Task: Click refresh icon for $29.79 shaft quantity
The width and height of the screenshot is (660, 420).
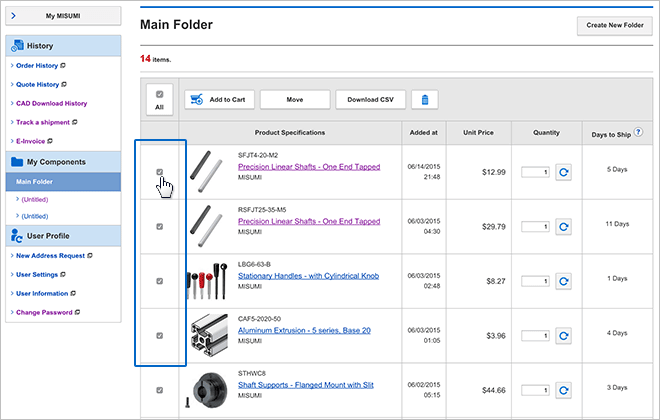Action: point(563,227)
